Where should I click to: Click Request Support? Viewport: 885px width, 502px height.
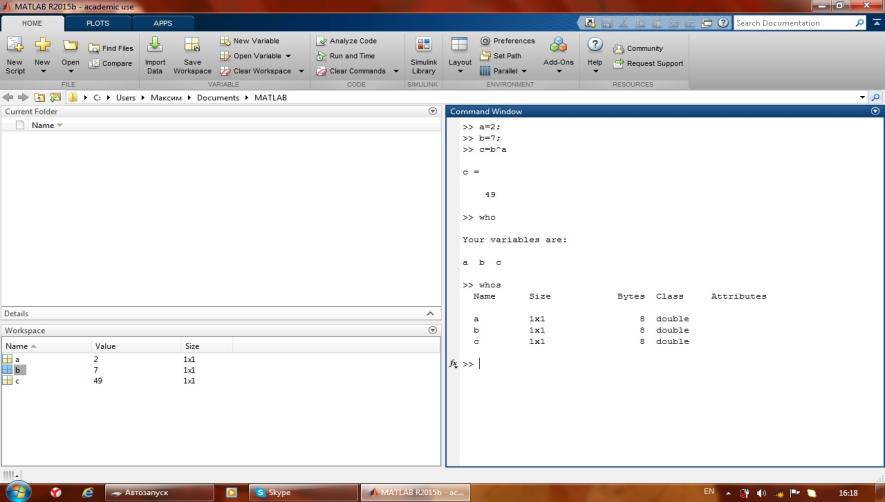click(649, 63)
